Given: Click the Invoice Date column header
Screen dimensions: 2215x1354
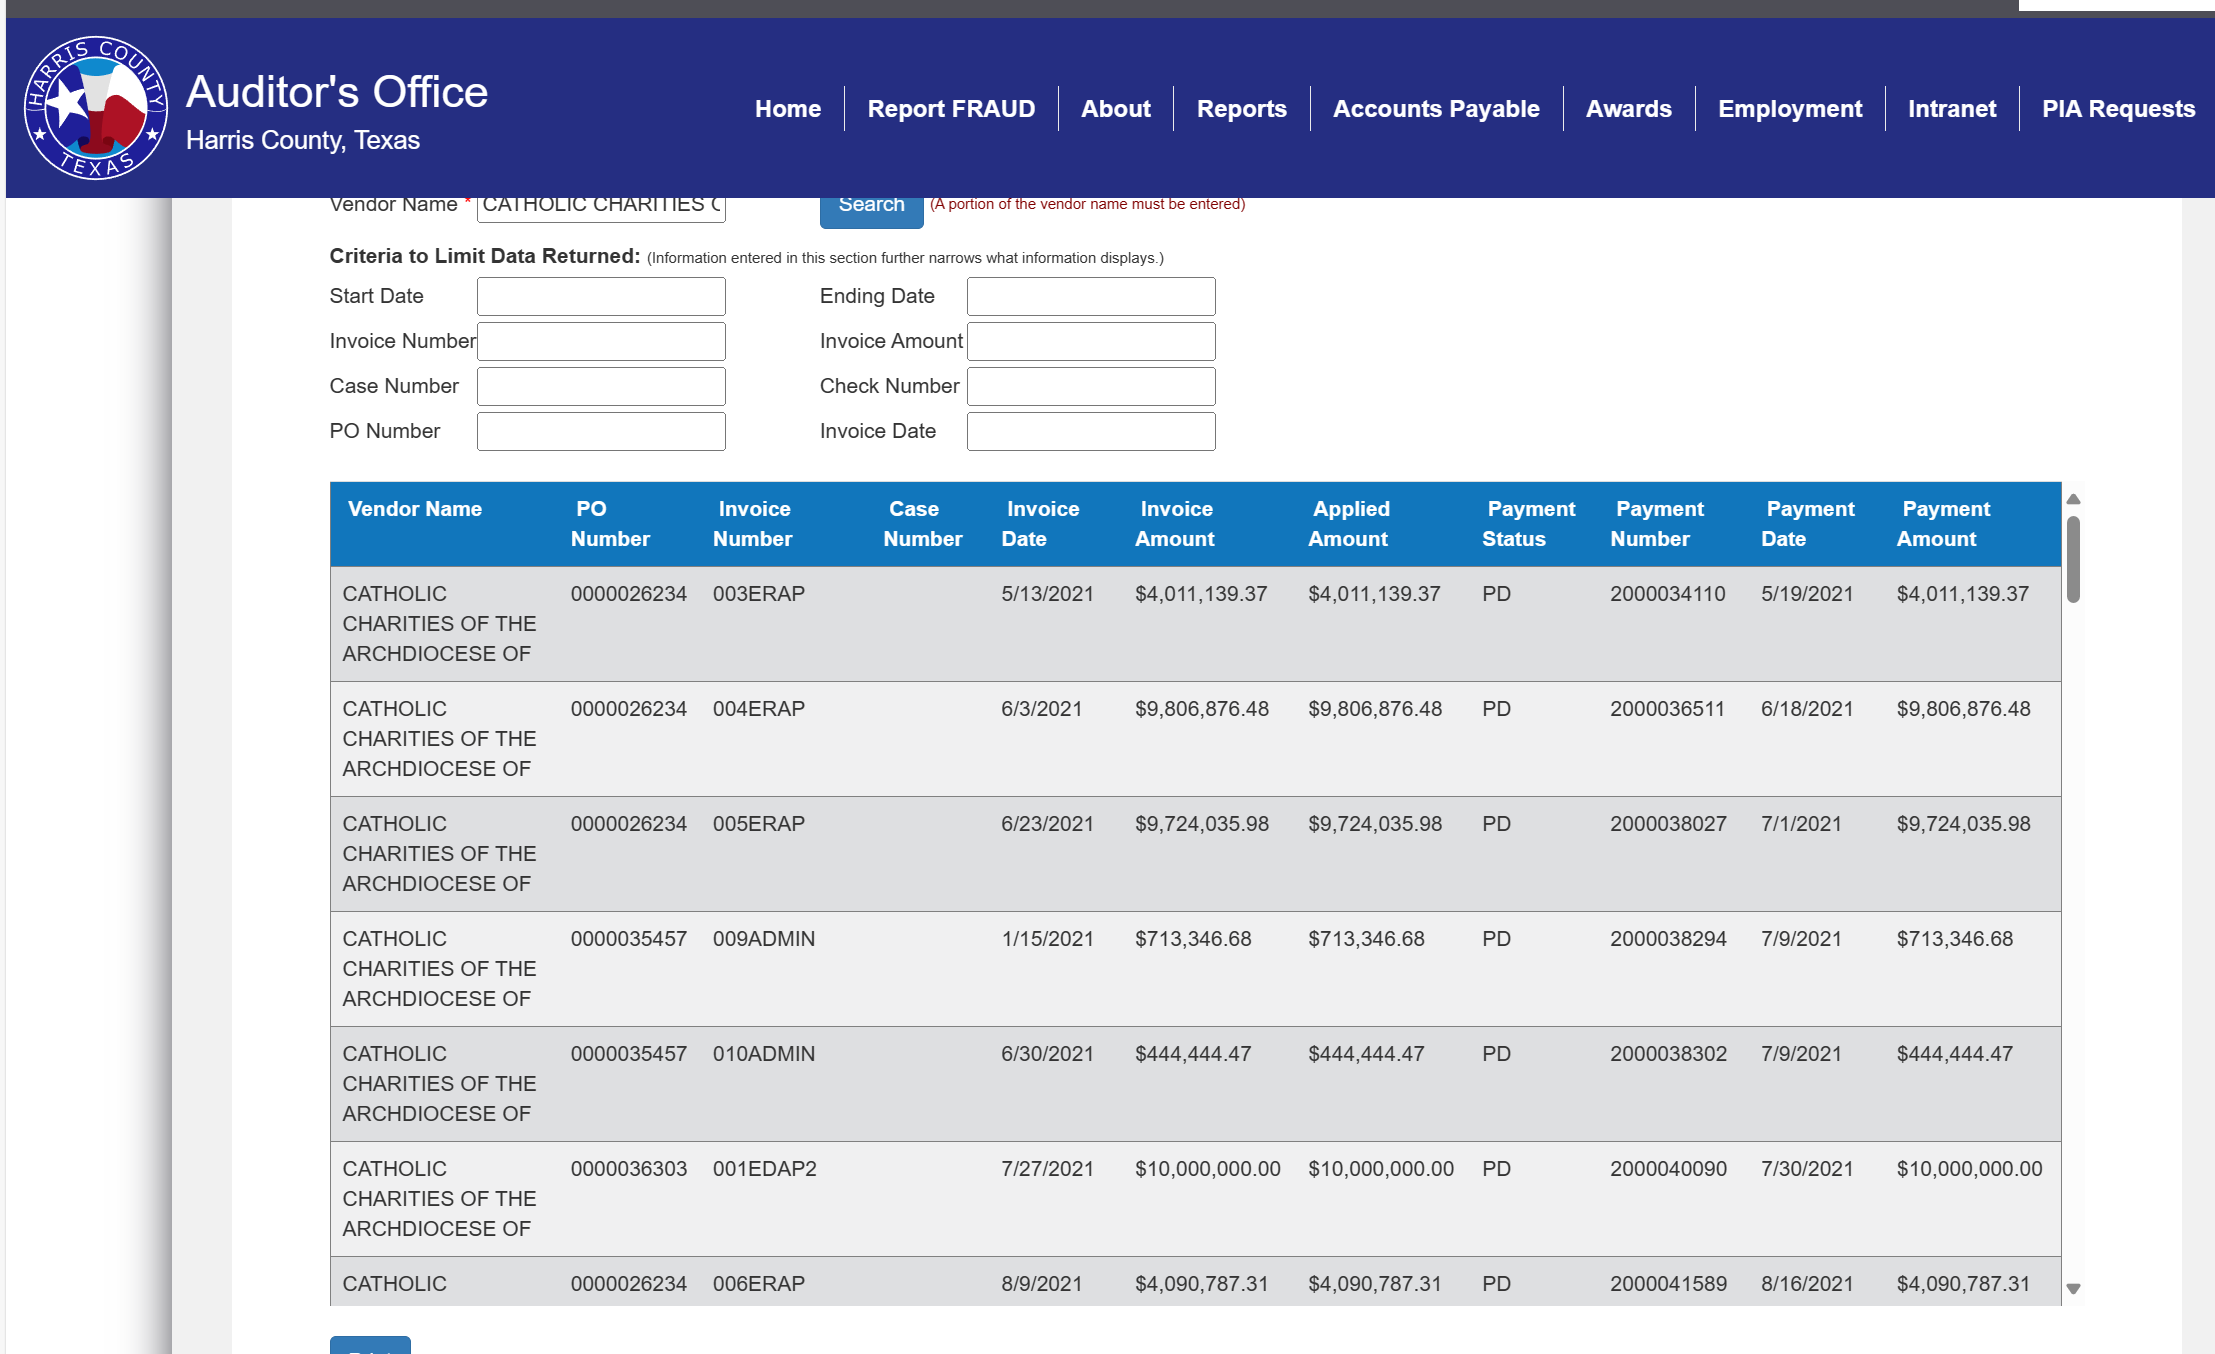Looking at the screenshot, I should [x=1041, y=524].
